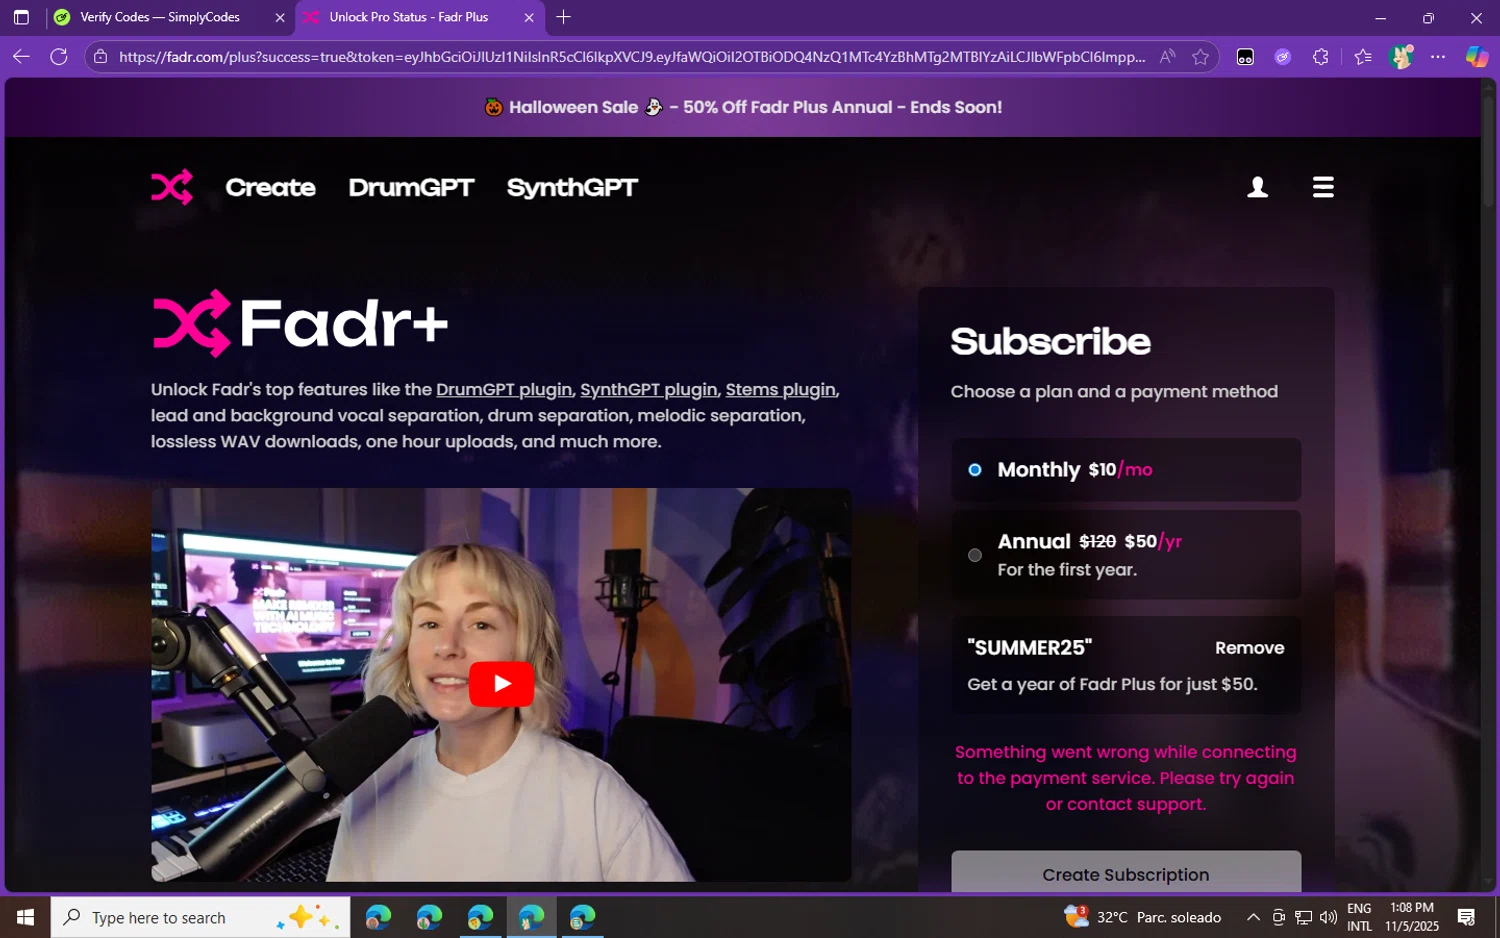This screenshot has width=1500, height=938.
Task: Open first Edge icon on taskbar
Action: 378,917
